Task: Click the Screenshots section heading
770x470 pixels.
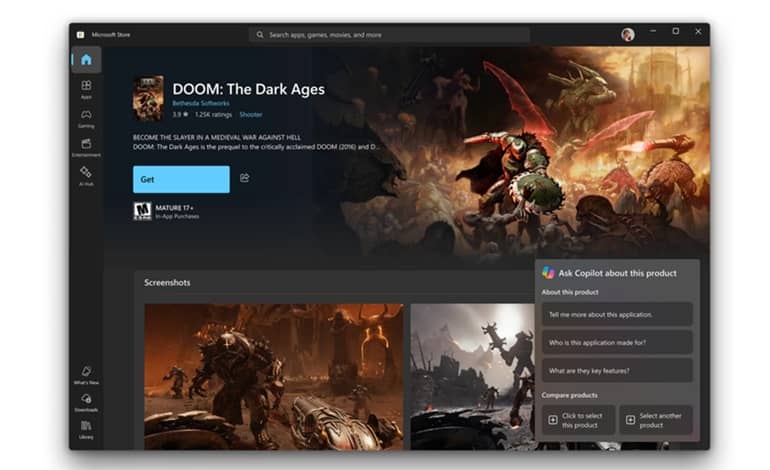Action: 167,282
